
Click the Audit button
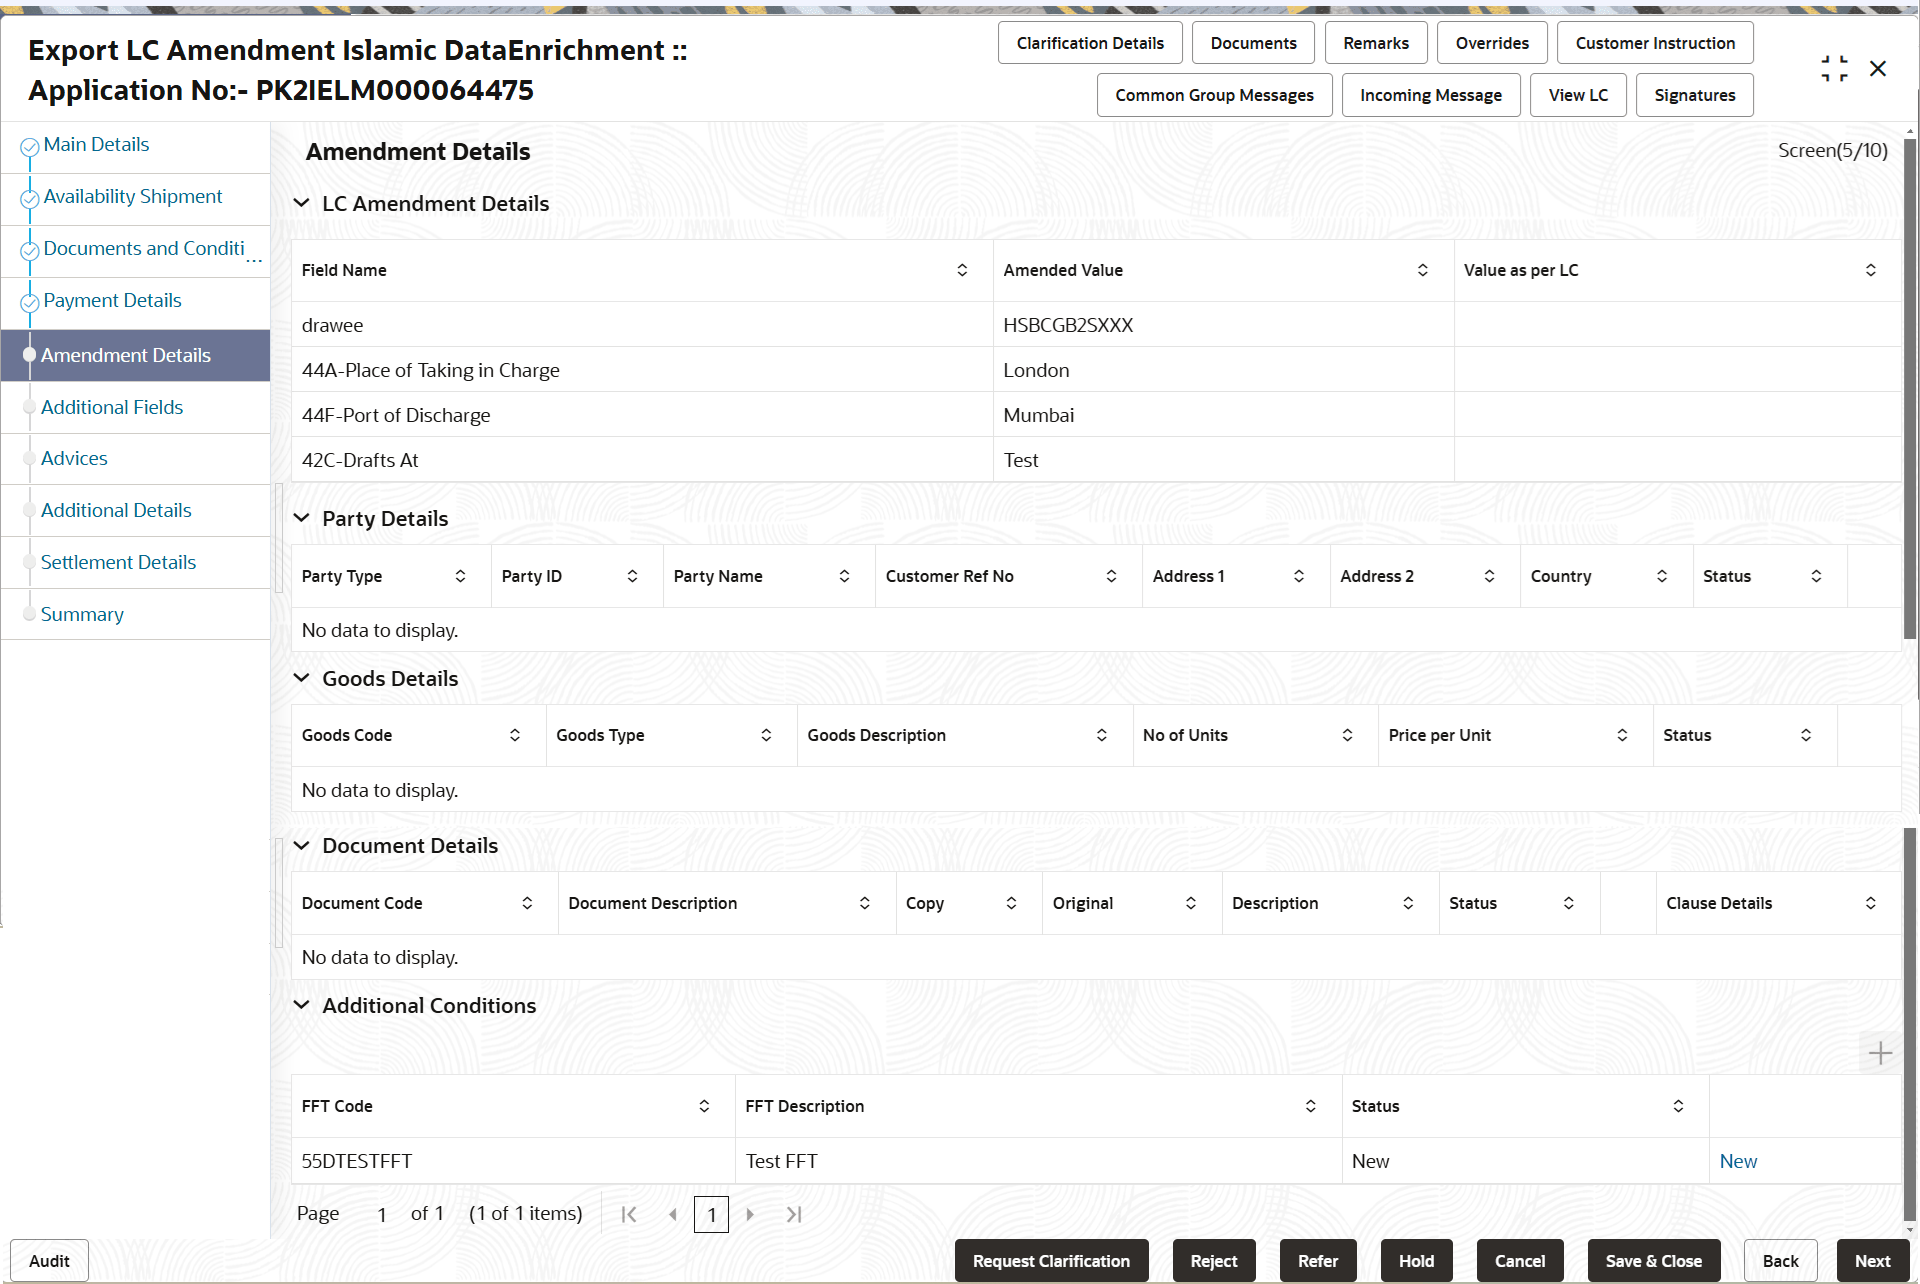47,1260
